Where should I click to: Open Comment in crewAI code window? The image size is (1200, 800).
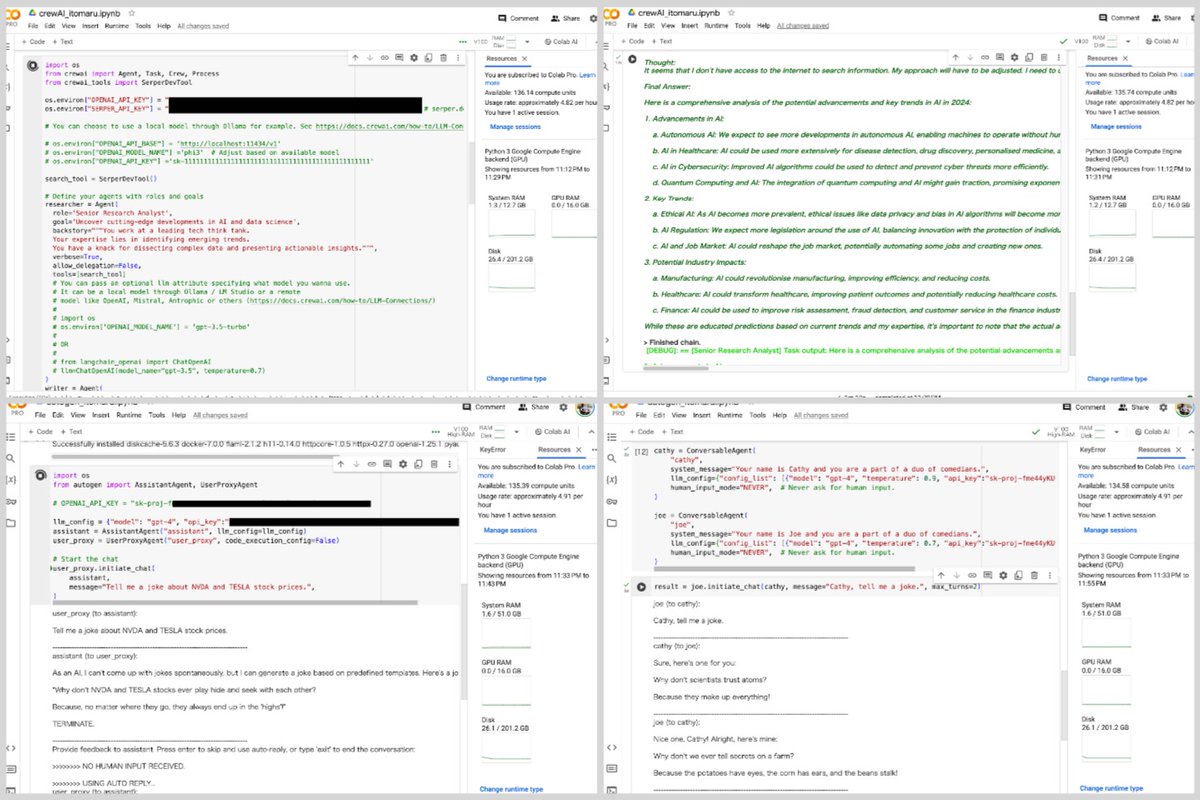coord(518,18)
